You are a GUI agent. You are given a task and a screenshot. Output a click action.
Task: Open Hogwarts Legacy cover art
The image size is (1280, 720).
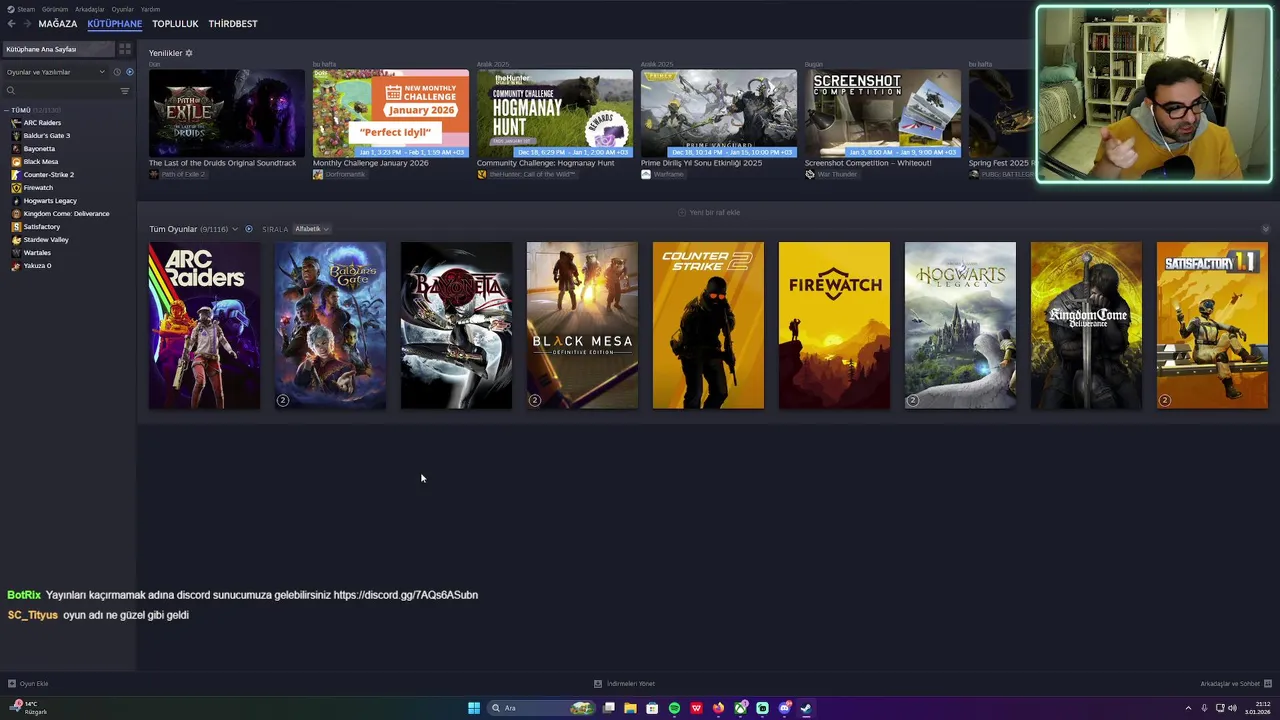(x=960, y=325)
